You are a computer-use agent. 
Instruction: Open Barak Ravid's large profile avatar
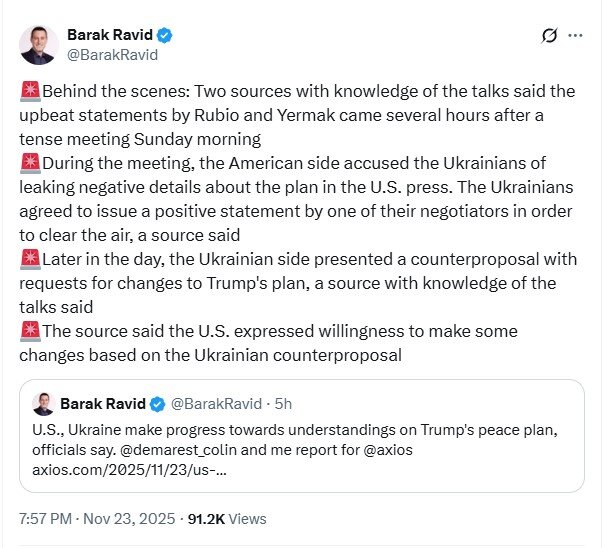[38, 45]
